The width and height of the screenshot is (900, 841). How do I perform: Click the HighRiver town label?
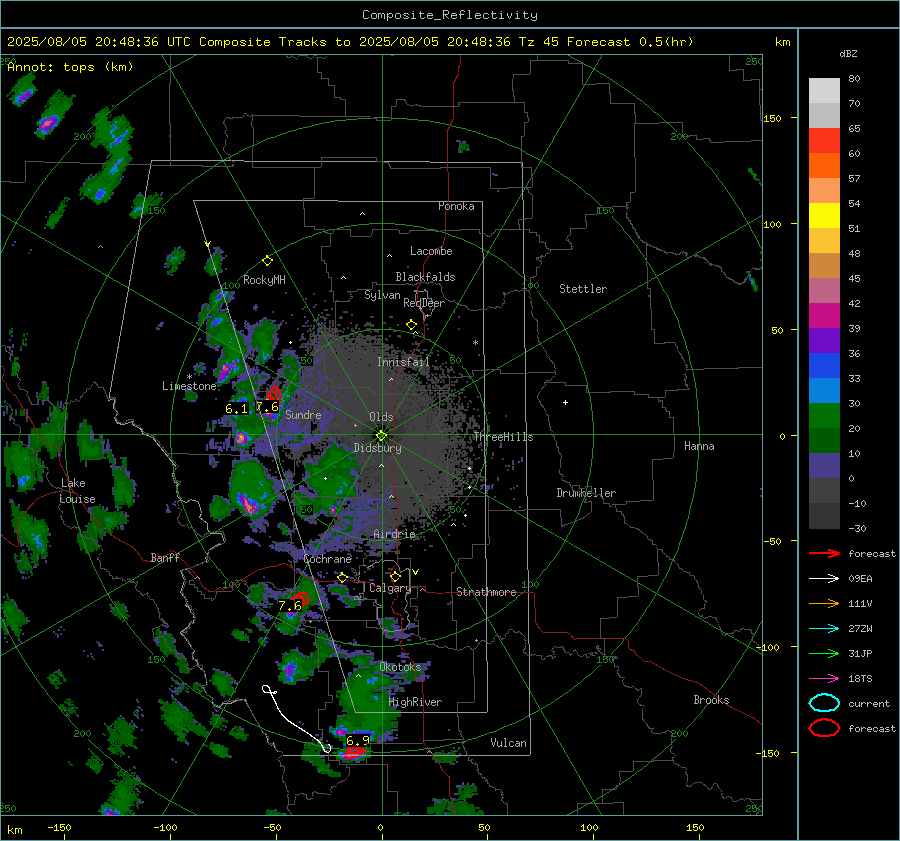[415, 702]
